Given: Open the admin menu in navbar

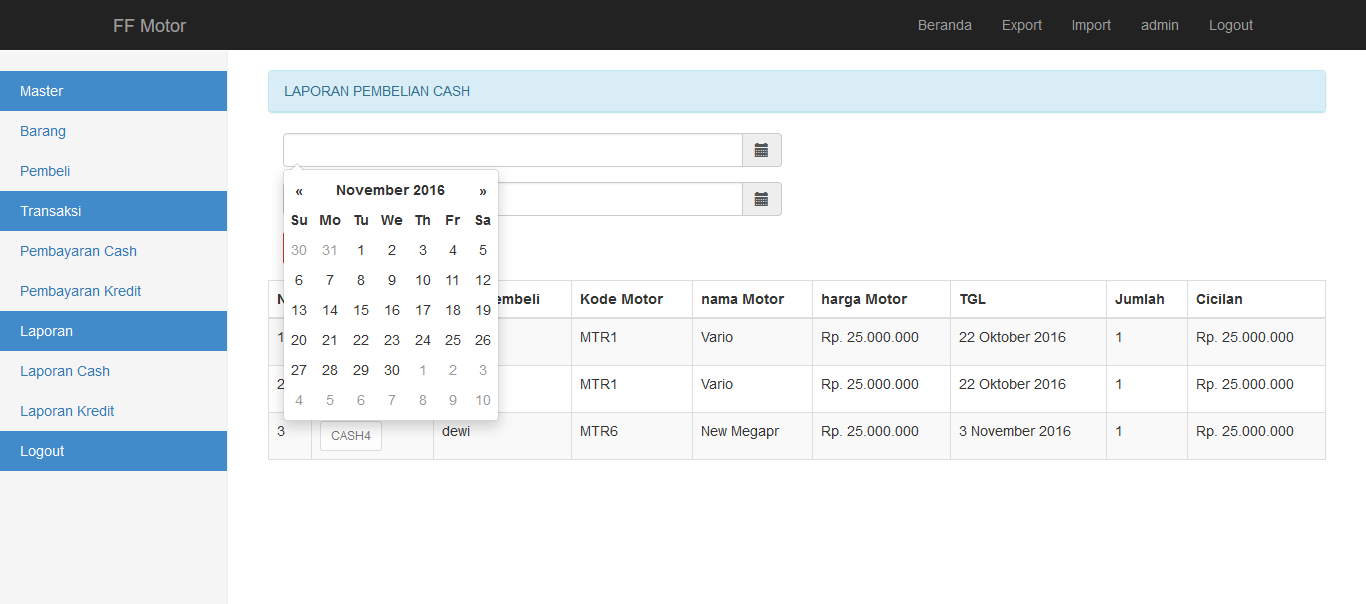Looking at the screenshot, I should pos(1160,25).
